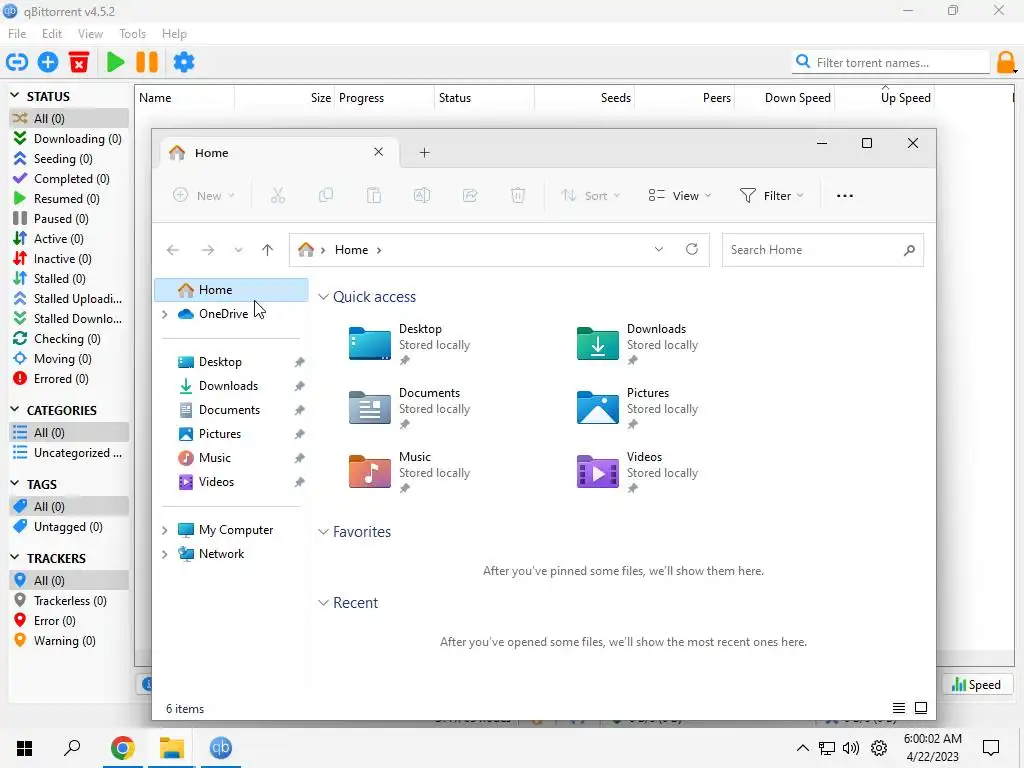
Task: Click the Chrome icon on the taskbar
Action: (122, 748)
